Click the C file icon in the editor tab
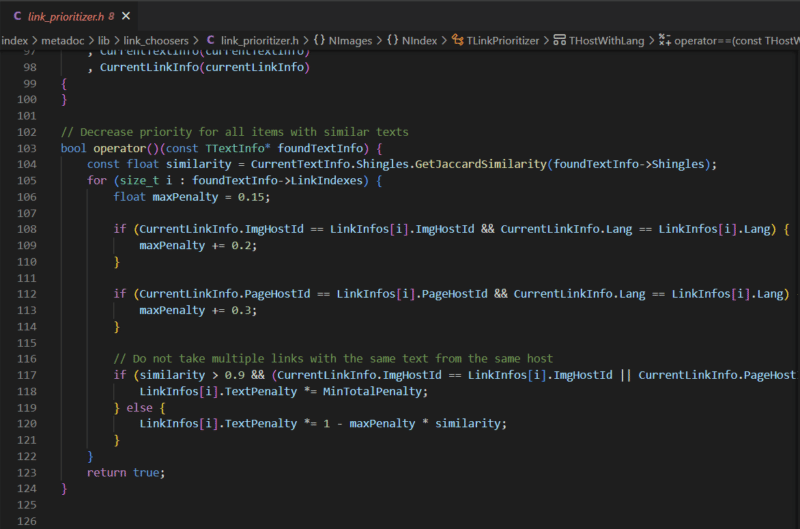Image resolution: width=800 pixels, height=529 pixels. [18, 16]
